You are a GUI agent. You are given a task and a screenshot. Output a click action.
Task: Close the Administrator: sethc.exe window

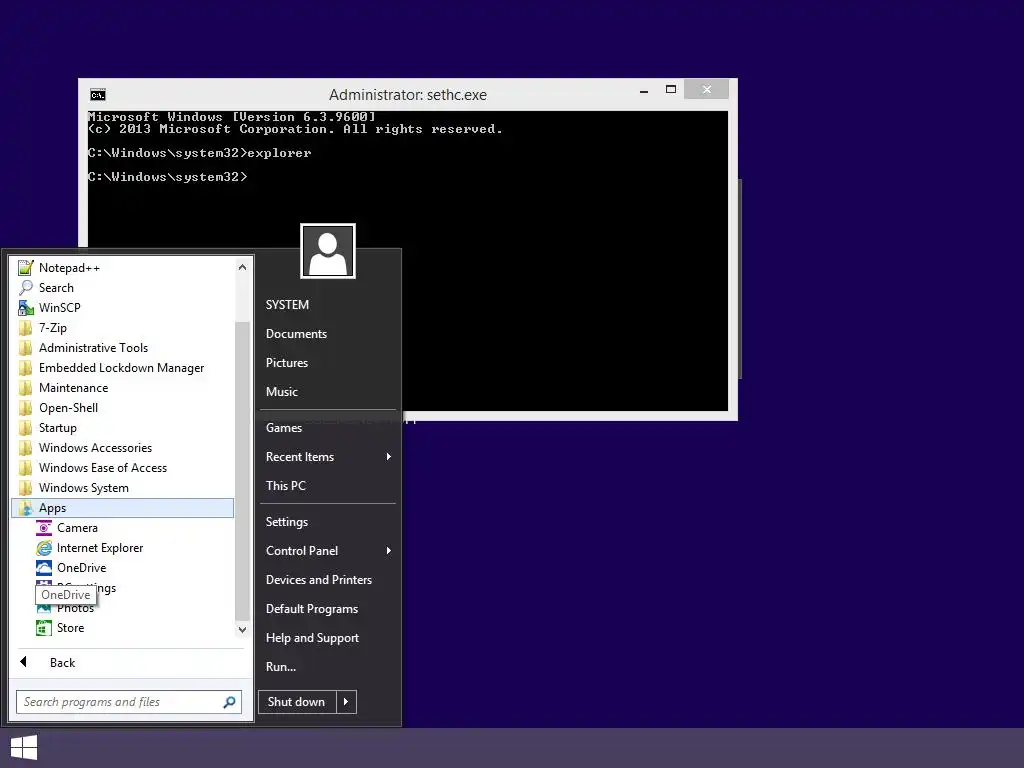click(707, 89)
